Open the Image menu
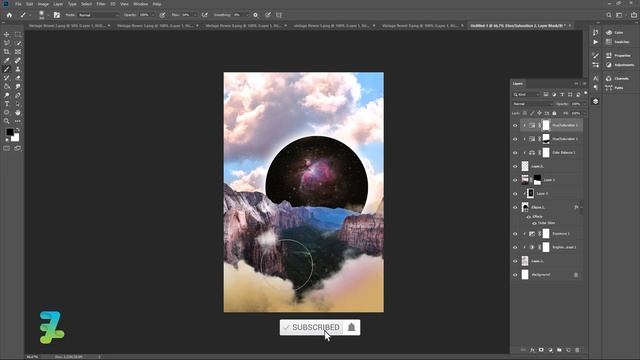 click(x=43, y=4)
